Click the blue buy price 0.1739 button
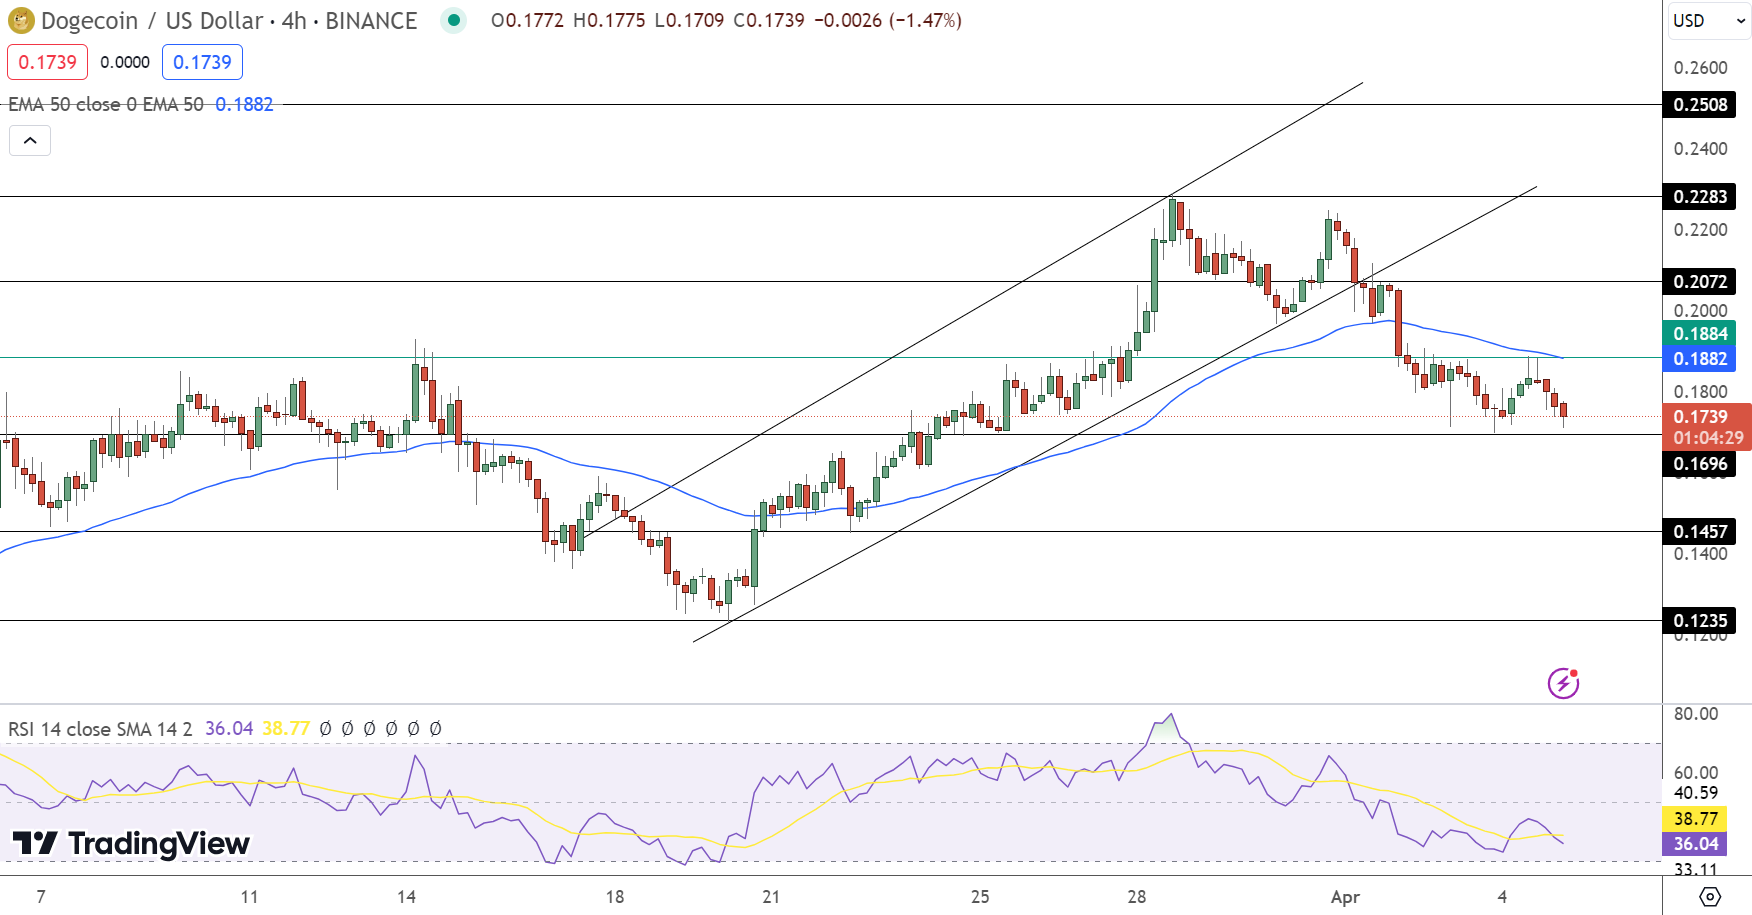The image size is (1752, 915). pos(202,62)
